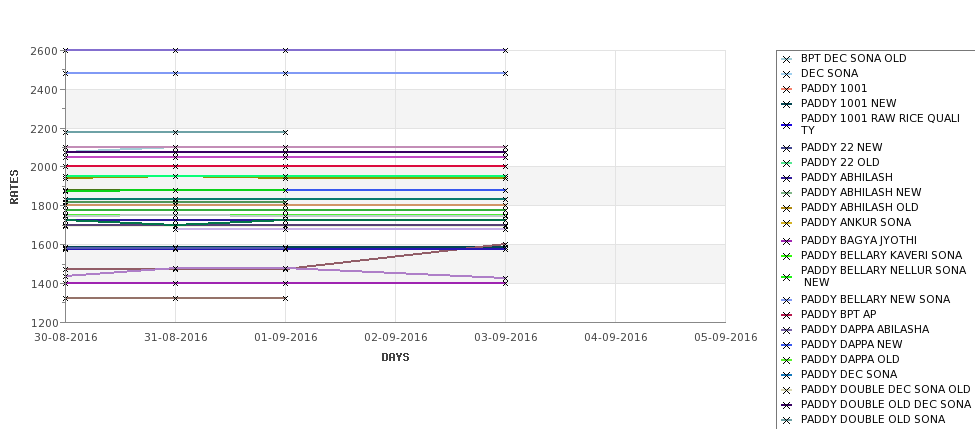Click the DEC SONA legend marker icon
The height and width of the screenshot is (429, 975).
(787, 74)
